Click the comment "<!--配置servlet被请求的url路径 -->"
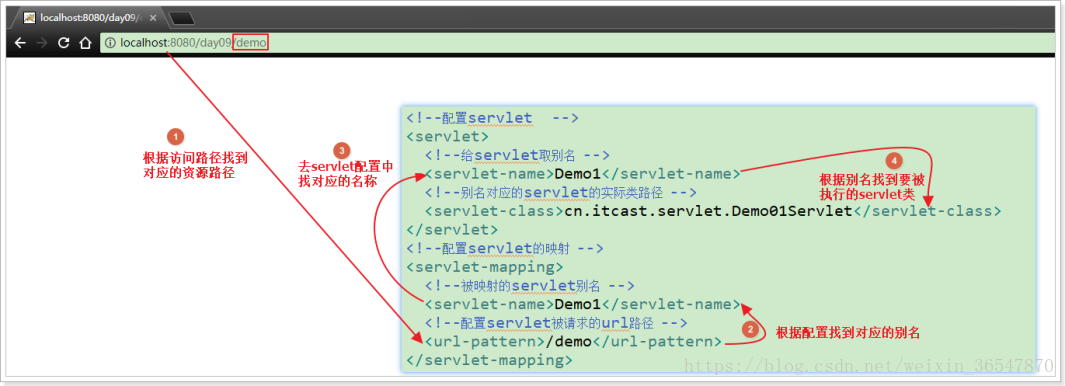The width and height of the screenshot is (1065, 386). [x=556, y=323]
